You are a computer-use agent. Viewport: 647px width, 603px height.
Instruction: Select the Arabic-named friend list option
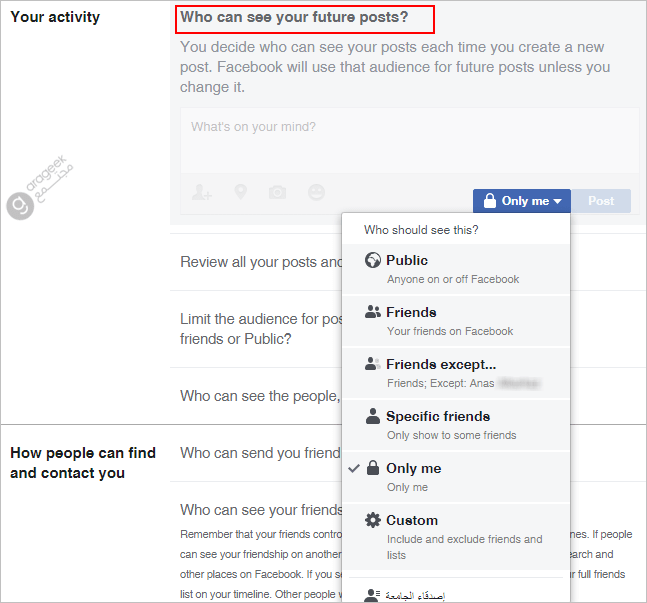(456, 595)
